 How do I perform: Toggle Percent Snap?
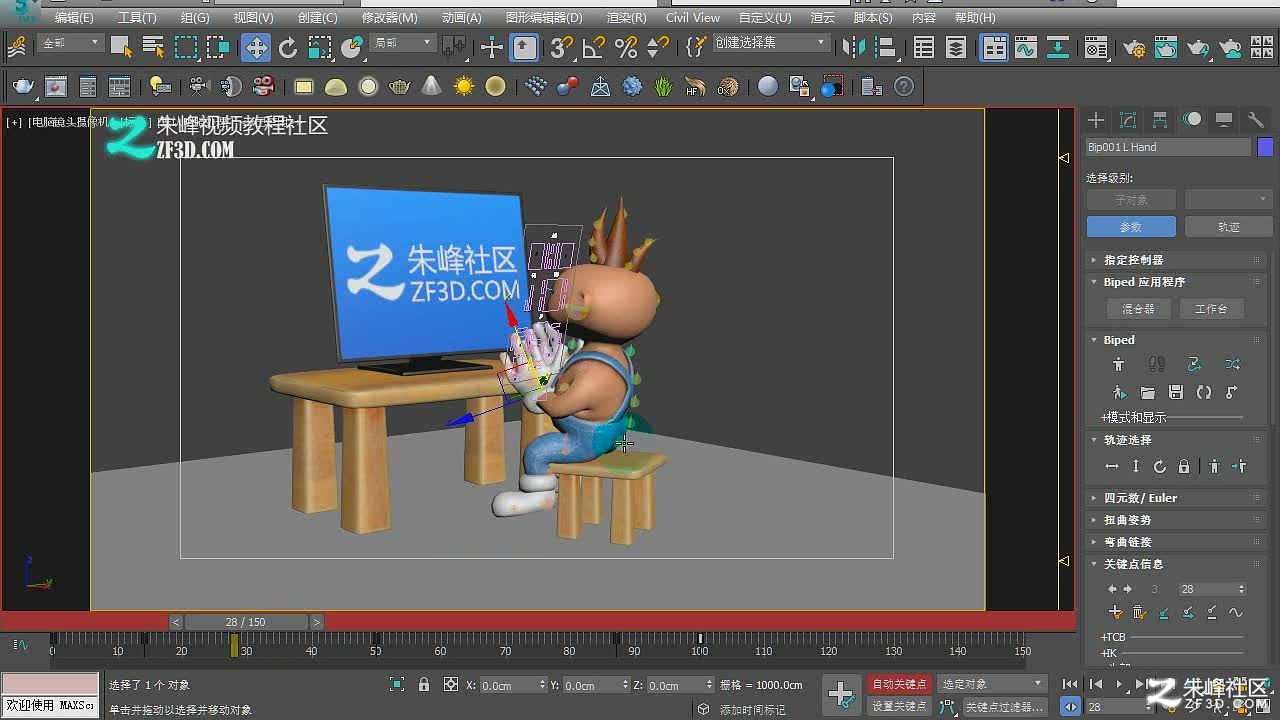[626, 47]
